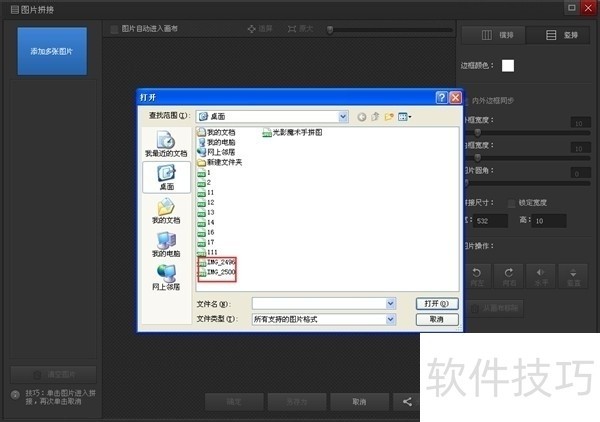Screen dimensions: 600x422
Task: Switch to 横排 layout tab
Action: pyautogui.click(x=494, y=35)
